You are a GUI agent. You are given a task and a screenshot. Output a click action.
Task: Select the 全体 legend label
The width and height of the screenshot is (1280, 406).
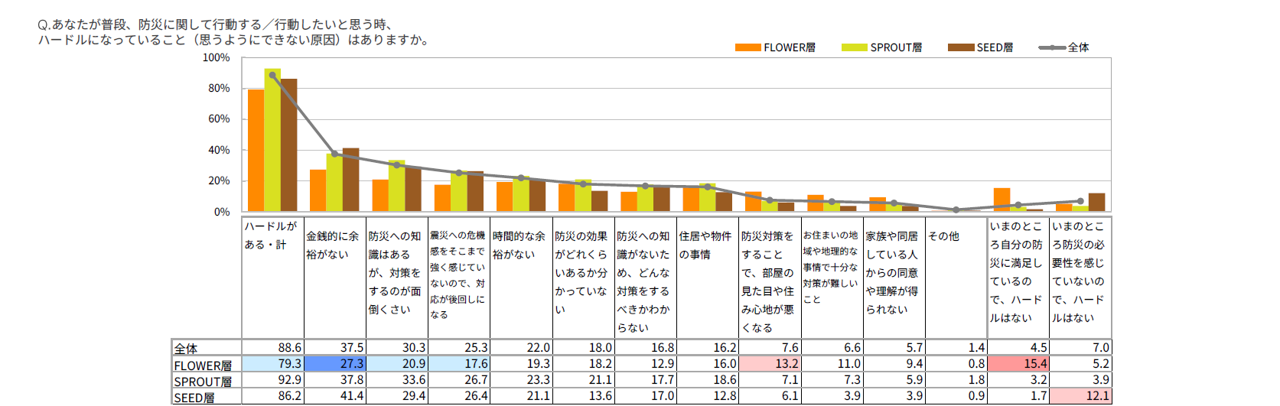[1078, 47]
